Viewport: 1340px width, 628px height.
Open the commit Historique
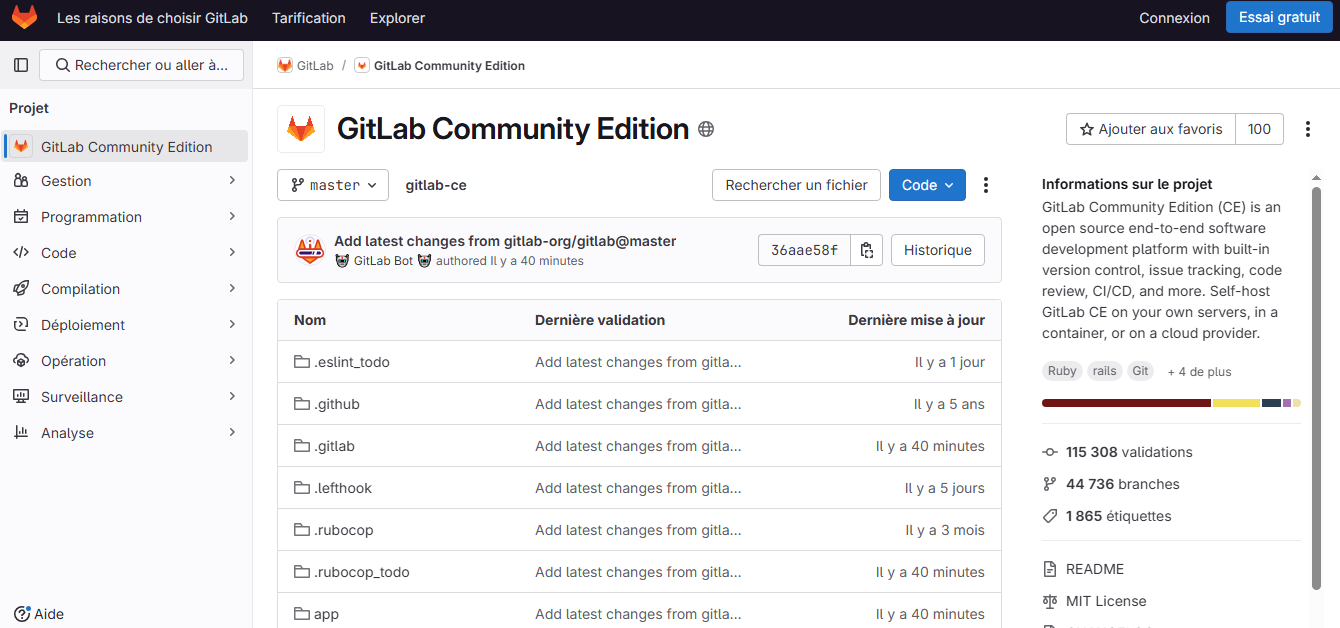point(937,250)
